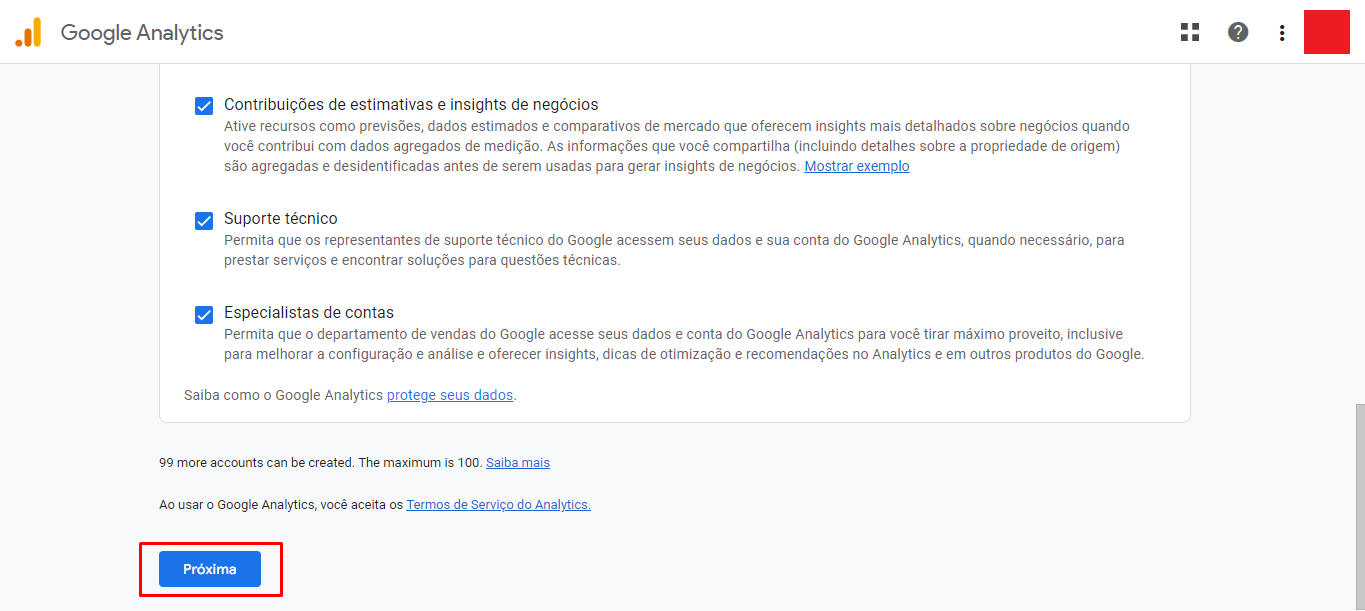Disable the Especialistas de contas checkbox
1365x611 pixels.
[204, 314]
